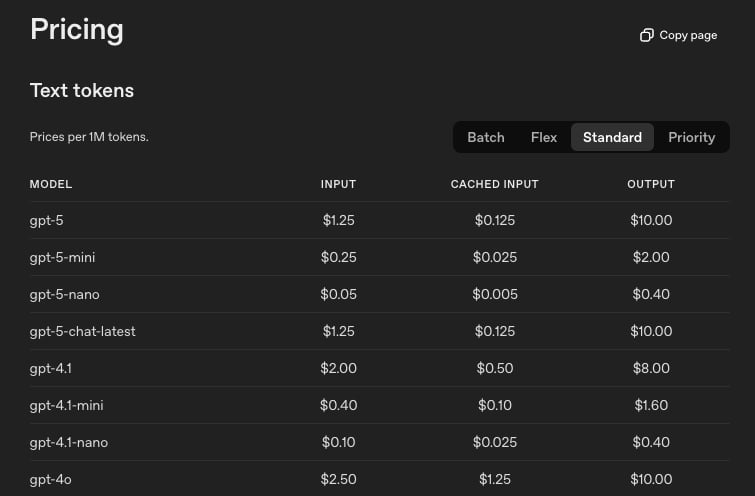Click gpt-5-mini output price $2.00
The height and width of the screenshot is (496, 755).
[651, 257]
